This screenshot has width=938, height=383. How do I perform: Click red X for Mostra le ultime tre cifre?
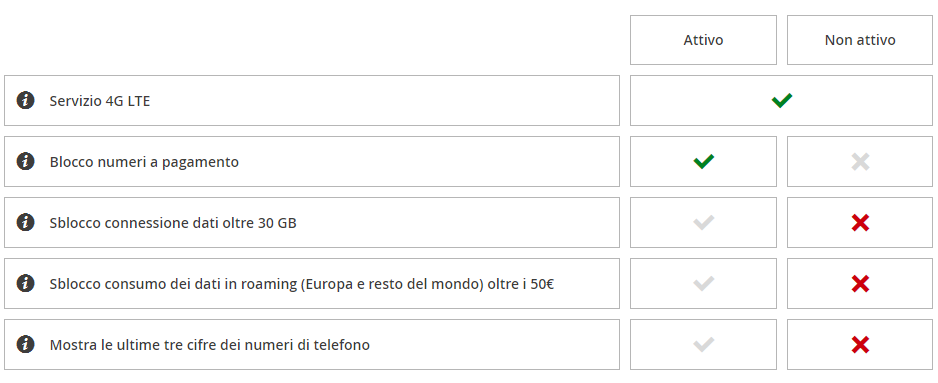(x=860, y=345)
